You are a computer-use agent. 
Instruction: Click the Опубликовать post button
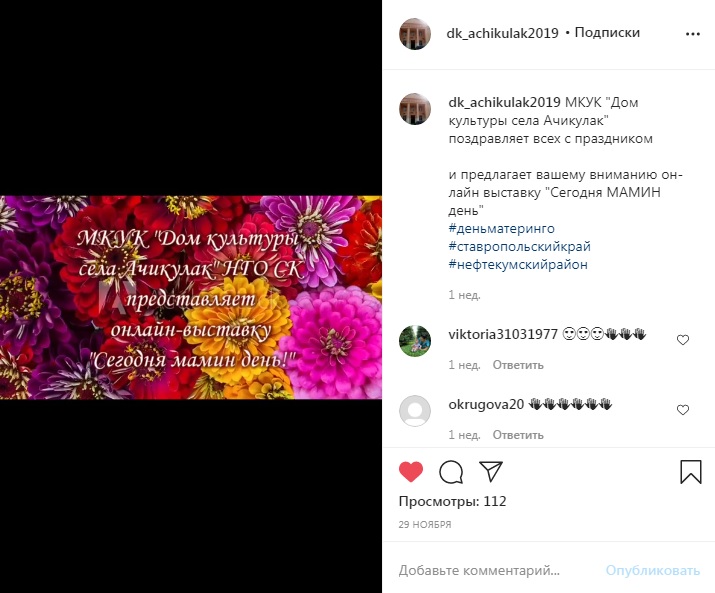coord(653,570)
